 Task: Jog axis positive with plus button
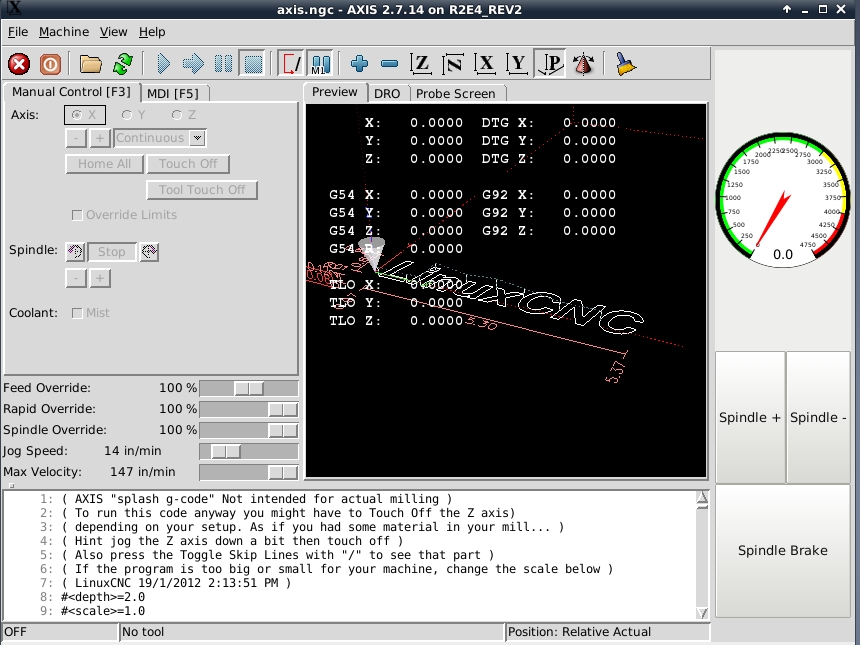[x=100, y=138]
